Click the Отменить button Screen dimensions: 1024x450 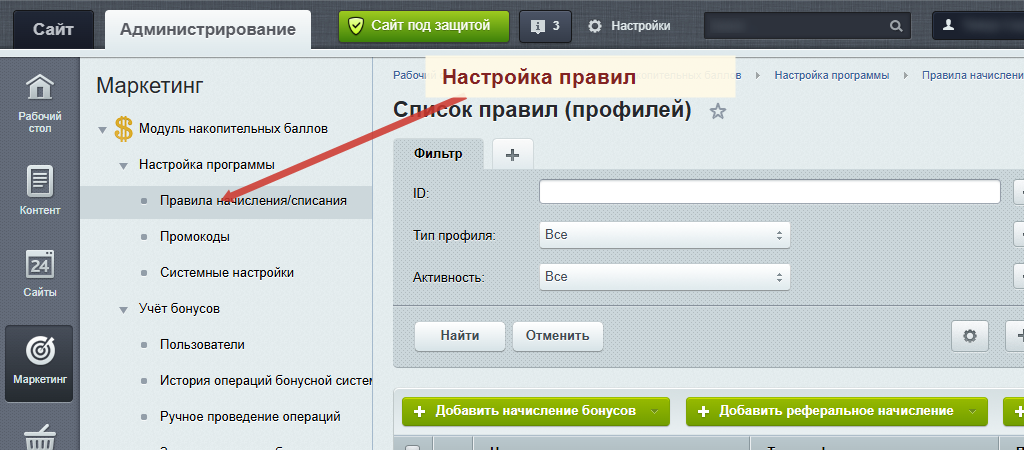(x=558, y=336)
